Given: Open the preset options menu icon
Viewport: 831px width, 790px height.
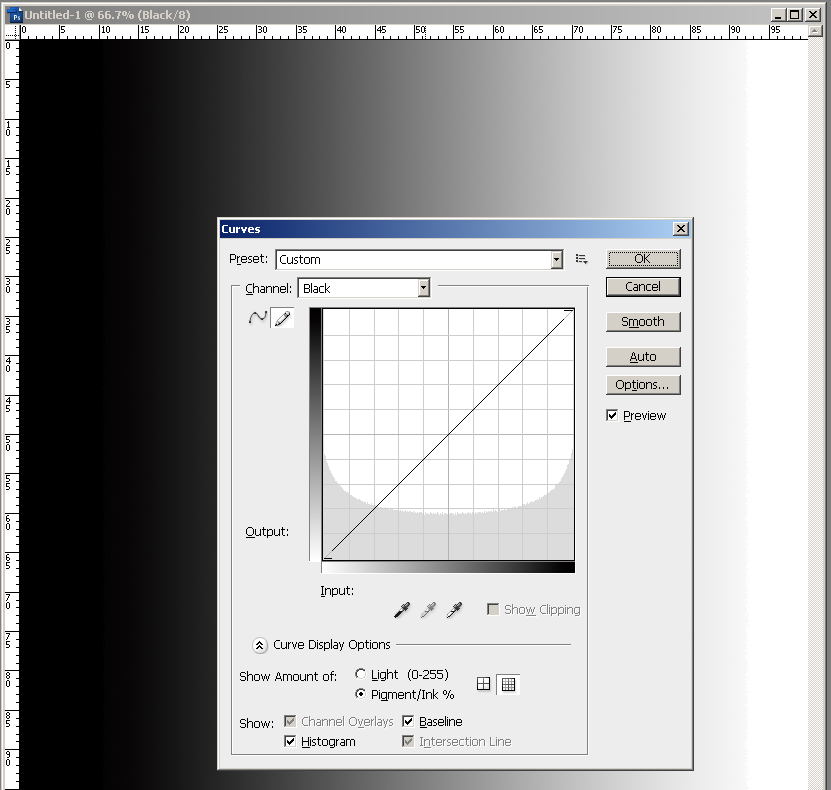Looking at the screenshot, I should pos(581,259).
